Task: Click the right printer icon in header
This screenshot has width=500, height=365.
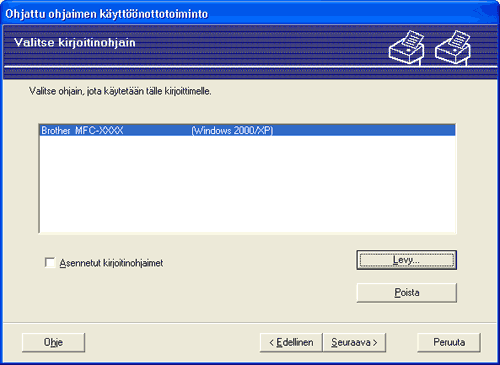Action: [x=453, y=47]
